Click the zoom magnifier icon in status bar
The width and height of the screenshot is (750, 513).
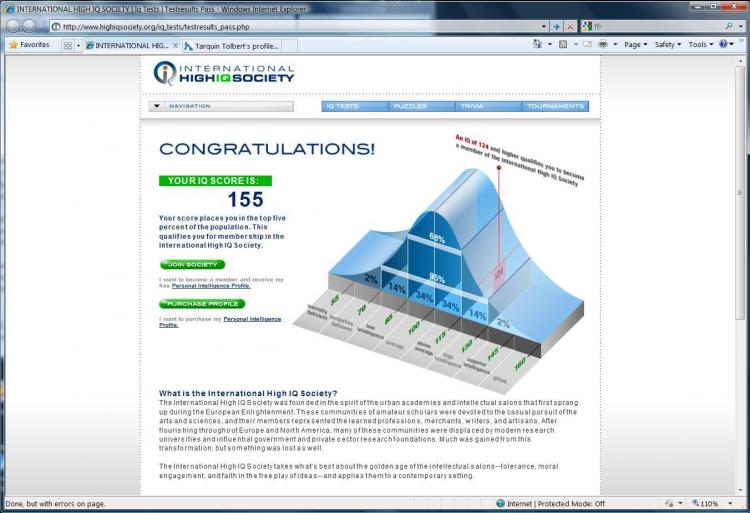click(x=696, y=503)
